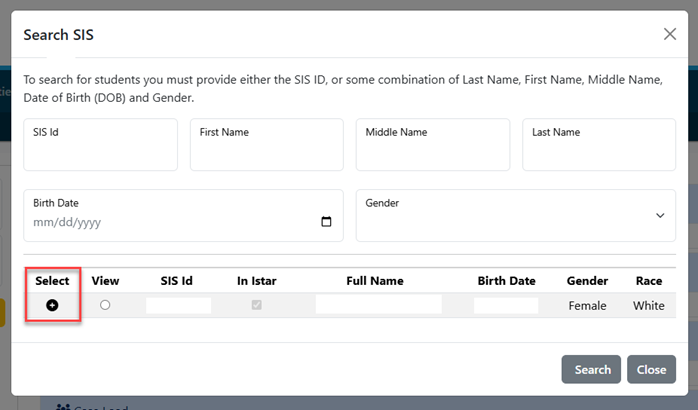The height and width of the screenshot is (410, 698).
Task: Click the White race cell in results
Action: pyautogui.click(x=649, y=306)
